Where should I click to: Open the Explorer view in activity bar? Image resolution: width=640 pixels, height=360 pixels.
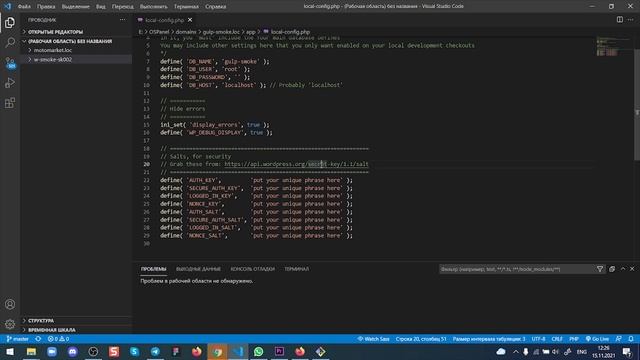click(x=10, y=22)
